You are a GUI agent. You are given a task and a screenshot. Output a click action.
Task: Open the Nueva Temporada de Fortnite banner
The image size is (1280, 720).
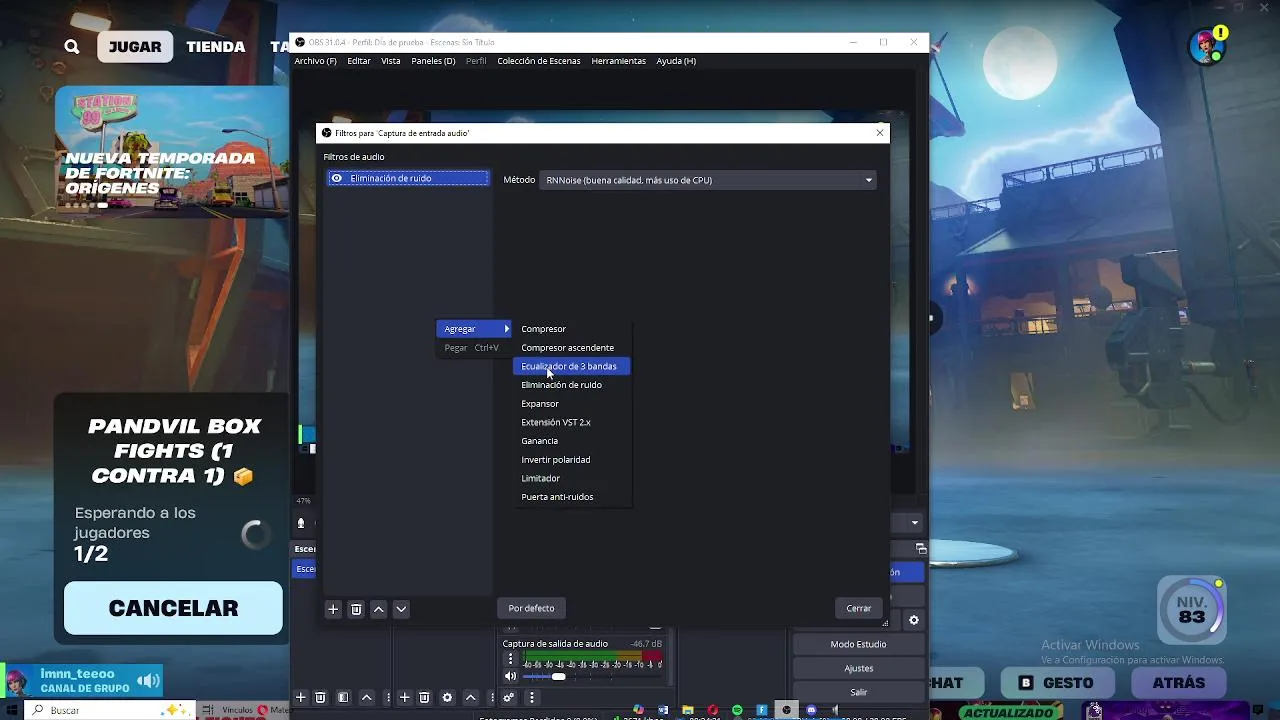172,151
